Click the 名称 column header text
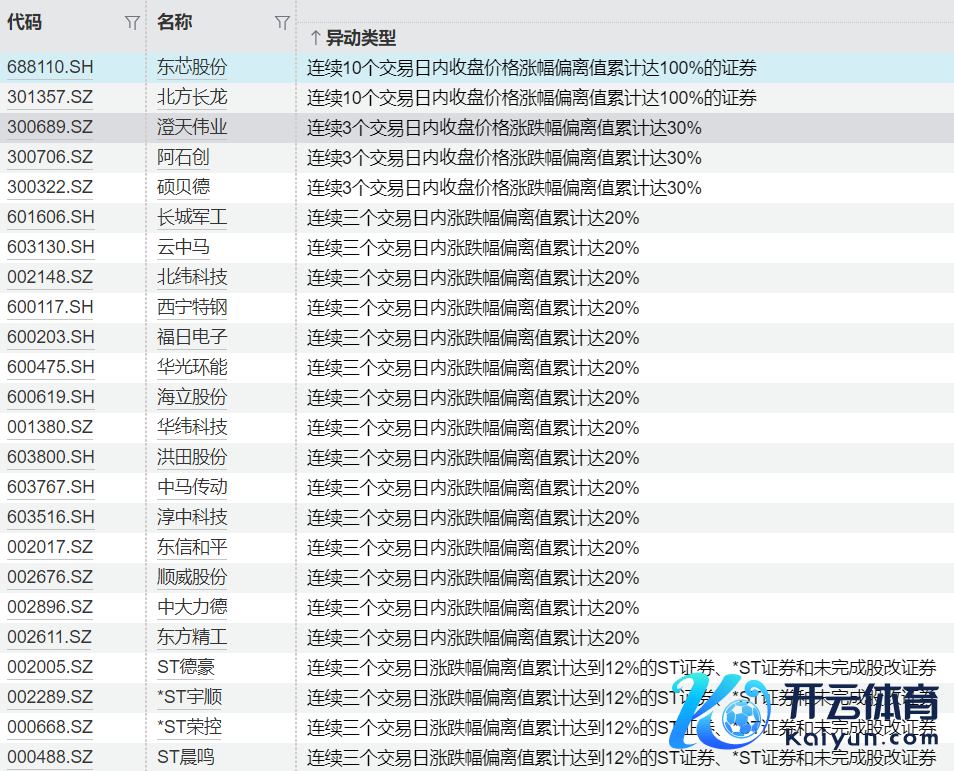The image size is (954, 771). (175, 22)
